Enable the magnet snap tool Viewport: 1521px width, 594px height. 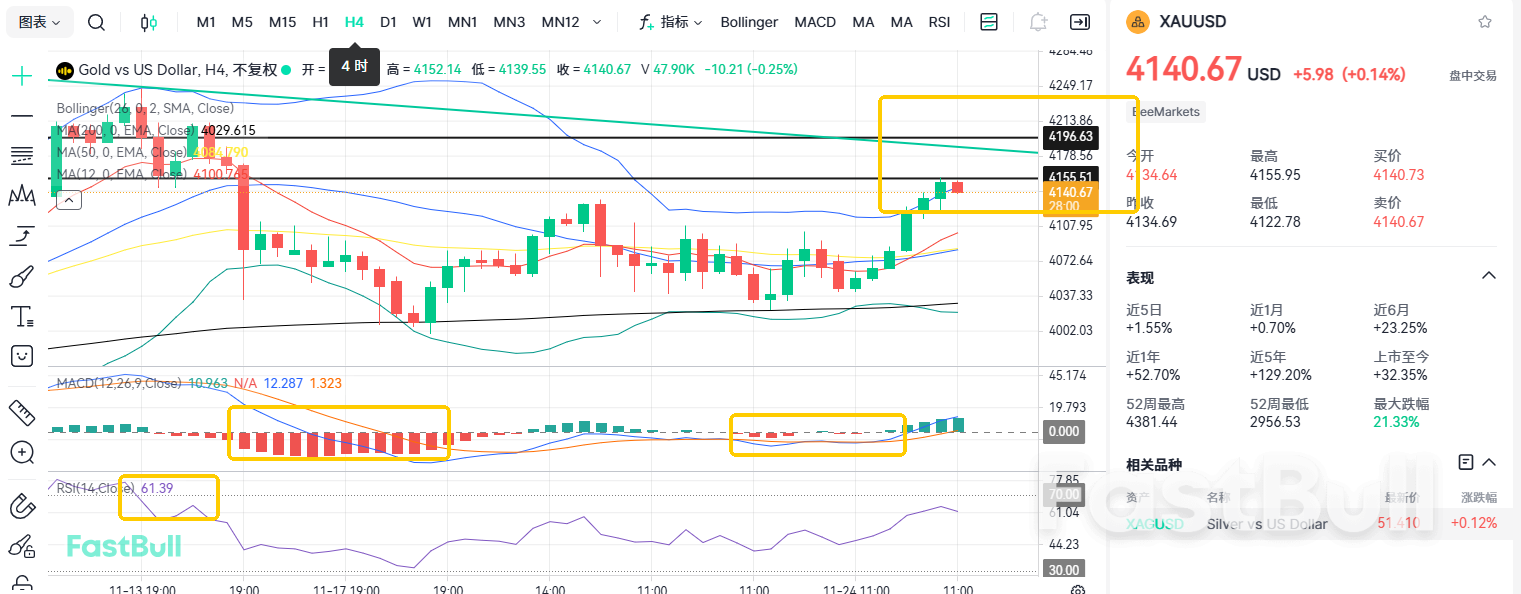(21, 506)
